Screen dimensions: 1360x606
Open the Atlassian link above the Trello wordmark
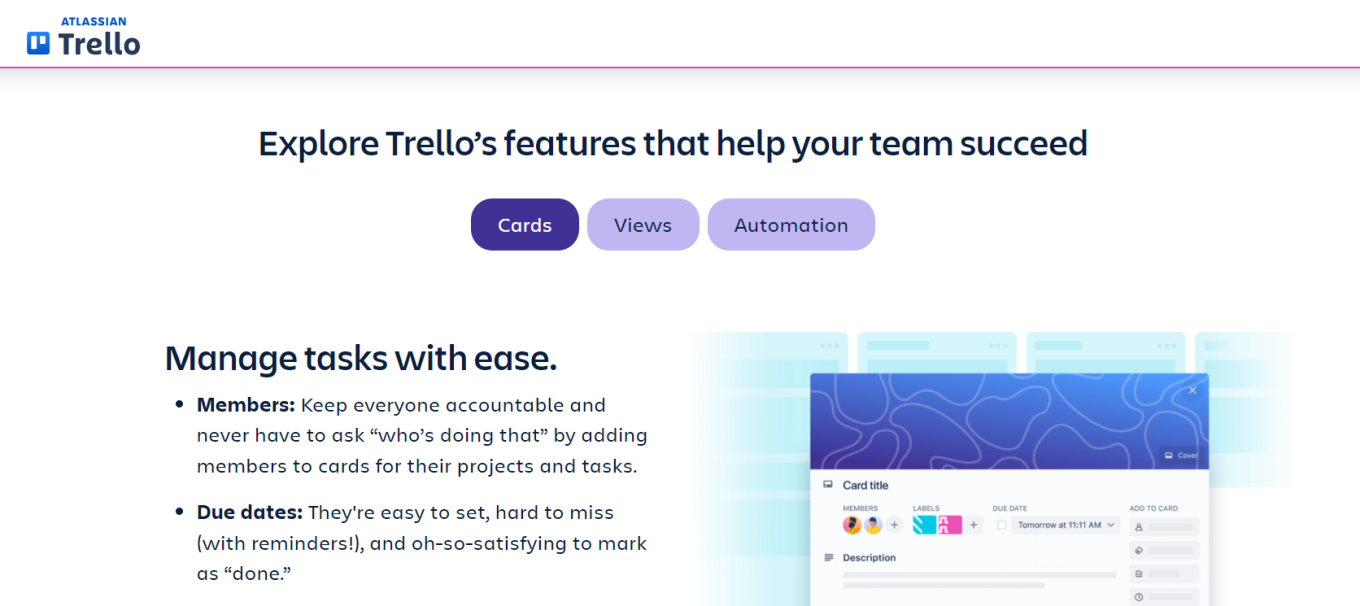tap(93, 20)
